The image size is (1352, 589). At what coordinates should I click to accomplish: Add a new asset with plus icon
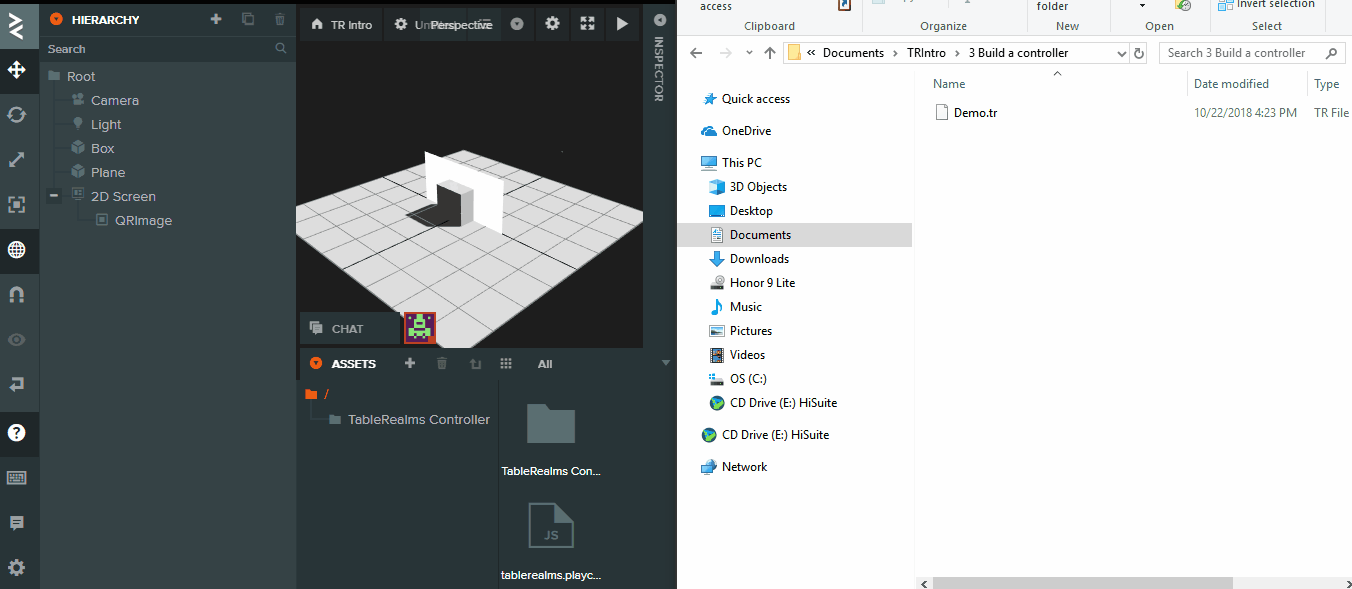pyautogui.click(x=410, y=364)
